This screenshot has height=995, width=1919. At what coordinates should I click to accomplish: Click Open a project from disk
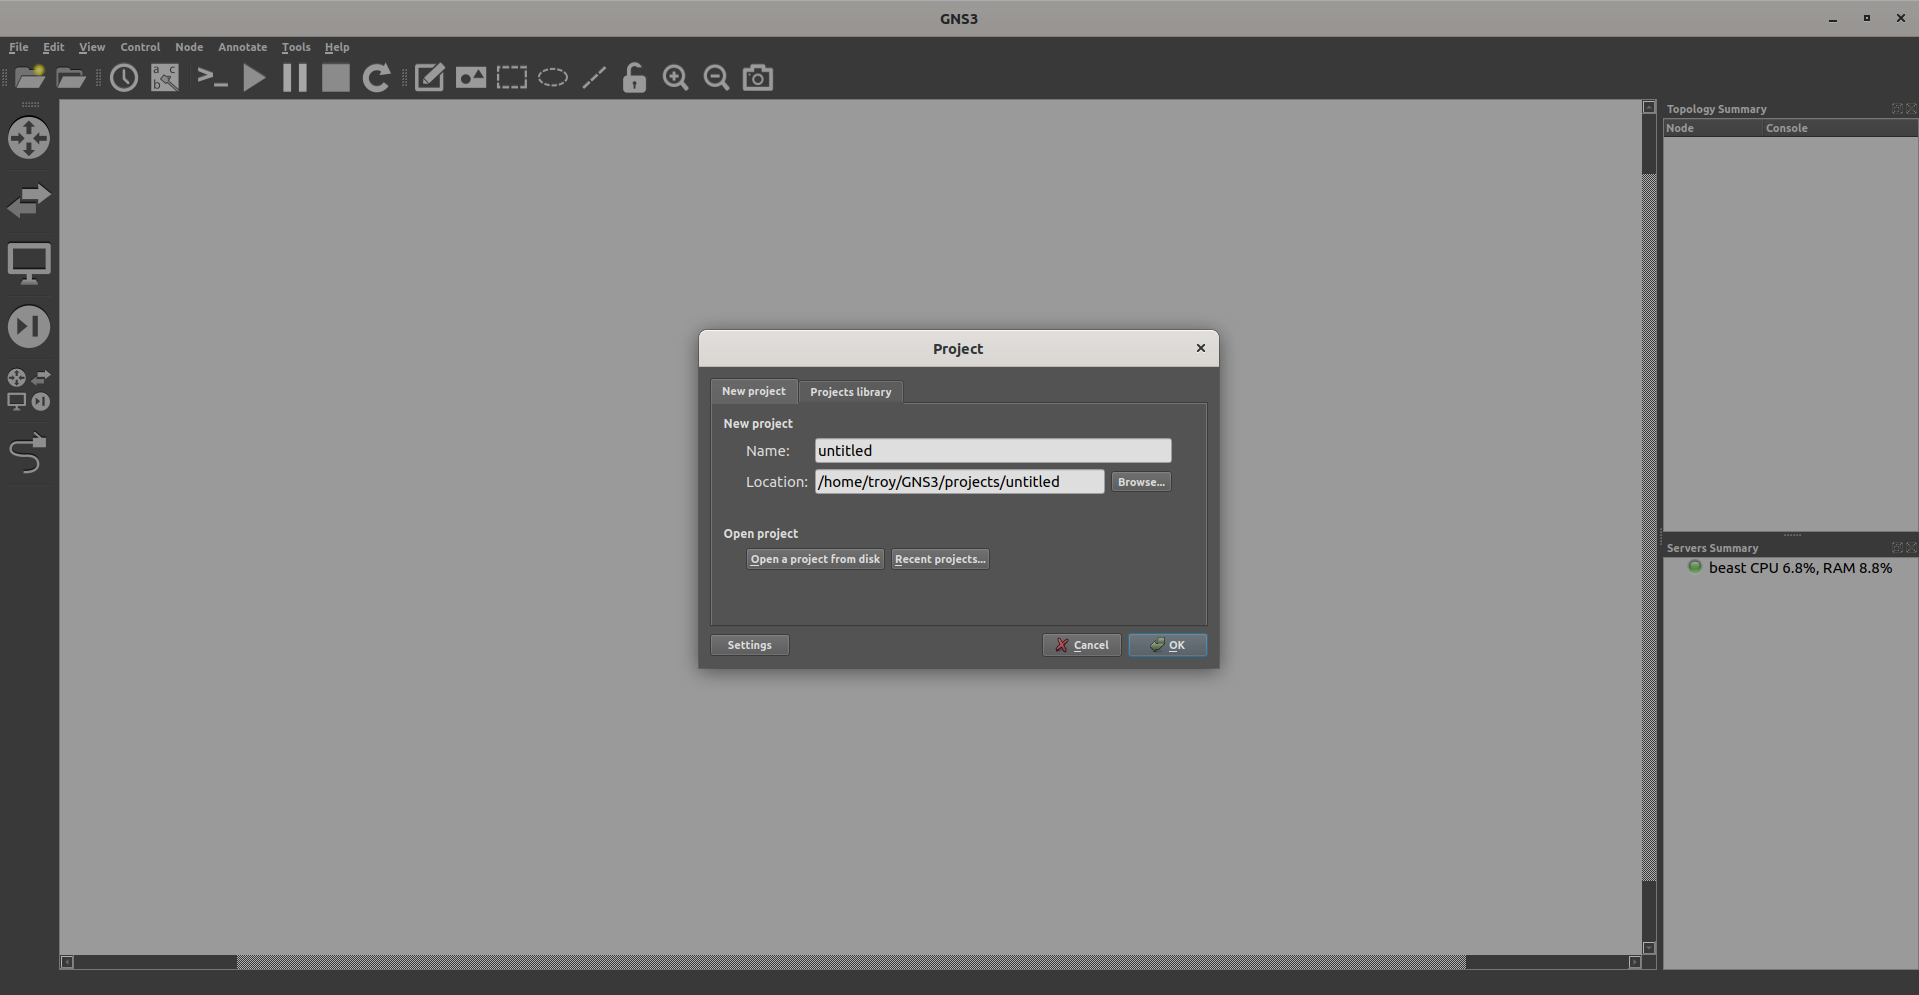tap(815, 559)
